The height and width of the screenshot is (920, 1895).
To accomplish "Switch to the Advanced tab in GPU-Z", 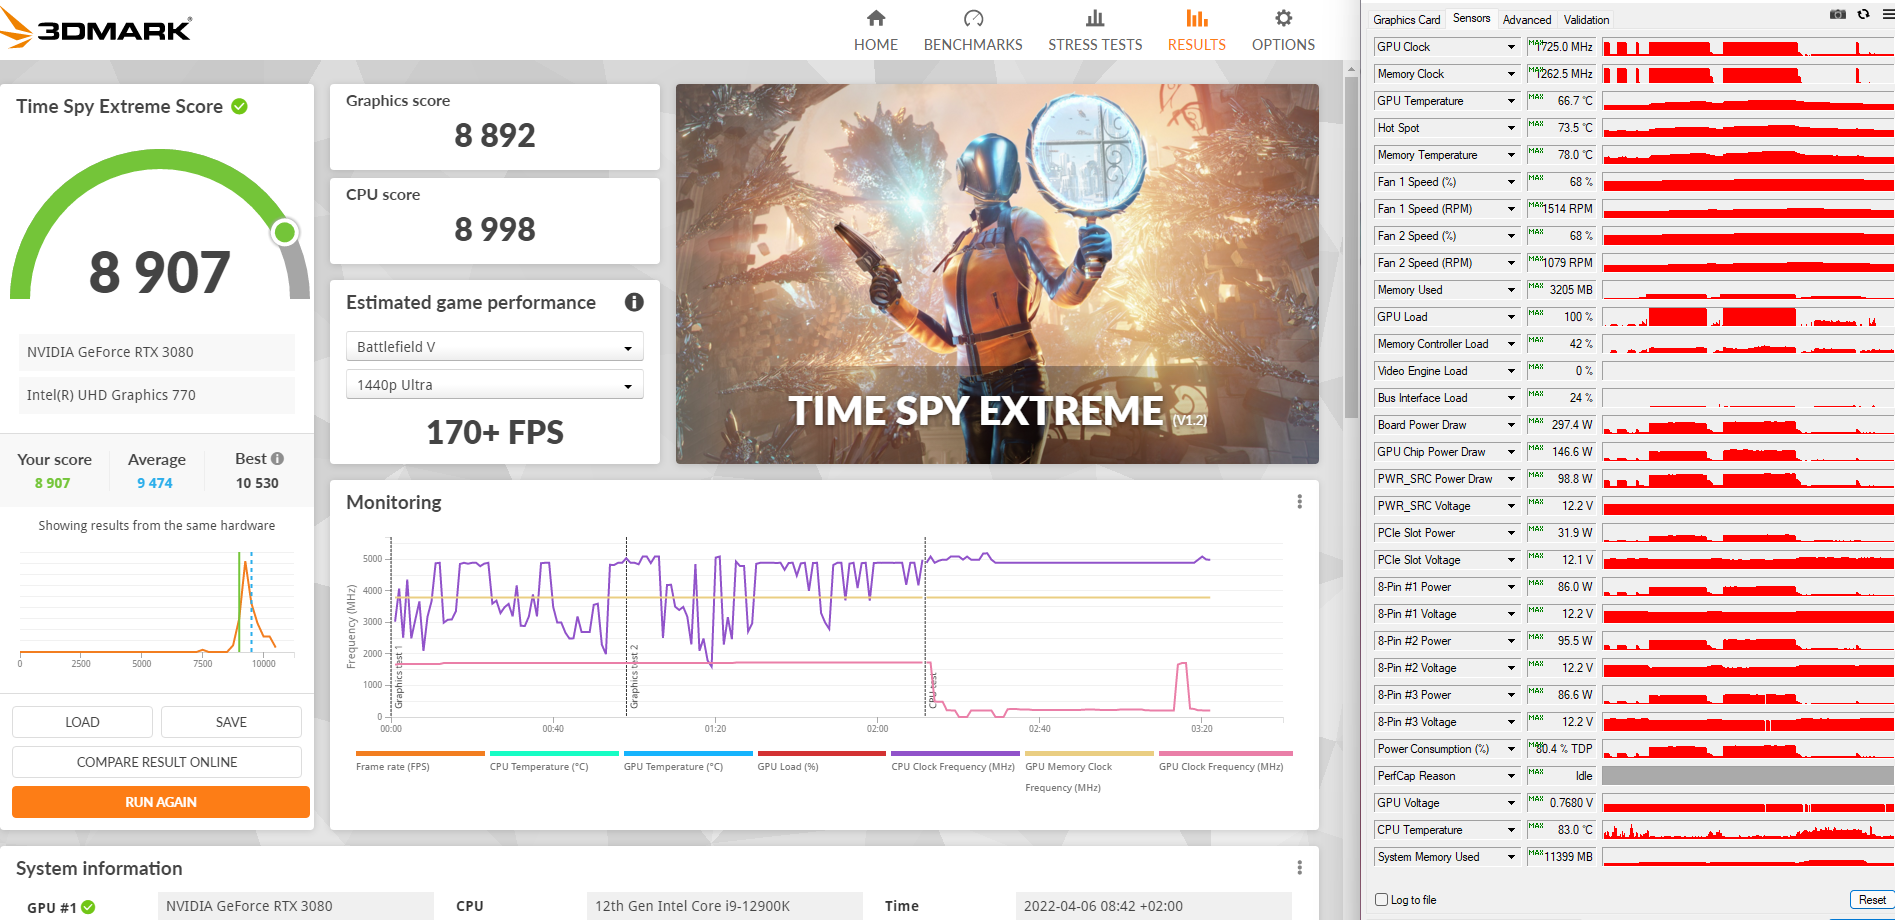I will tap(1527, 20).
